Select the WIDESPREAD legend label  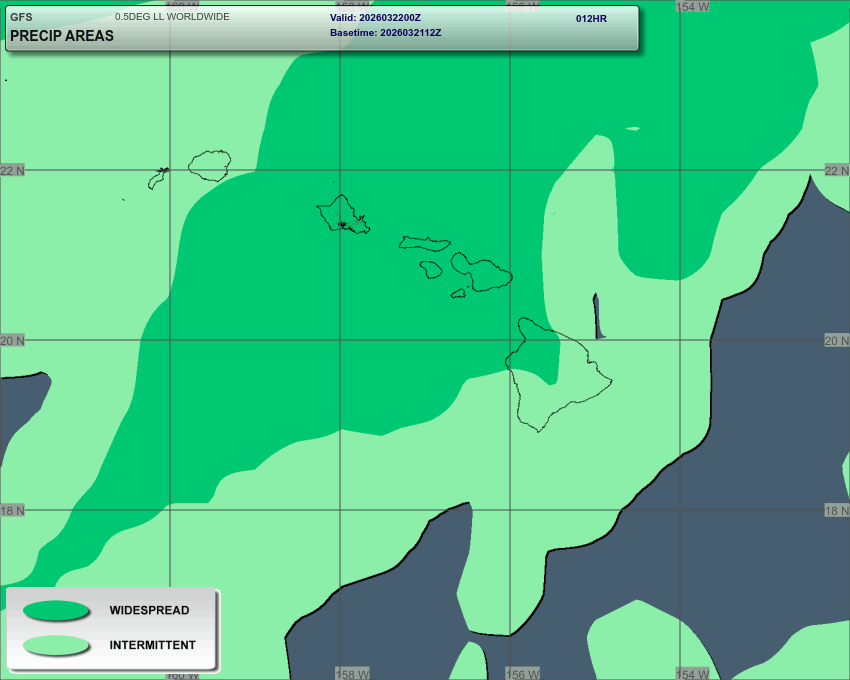point(149,610)
